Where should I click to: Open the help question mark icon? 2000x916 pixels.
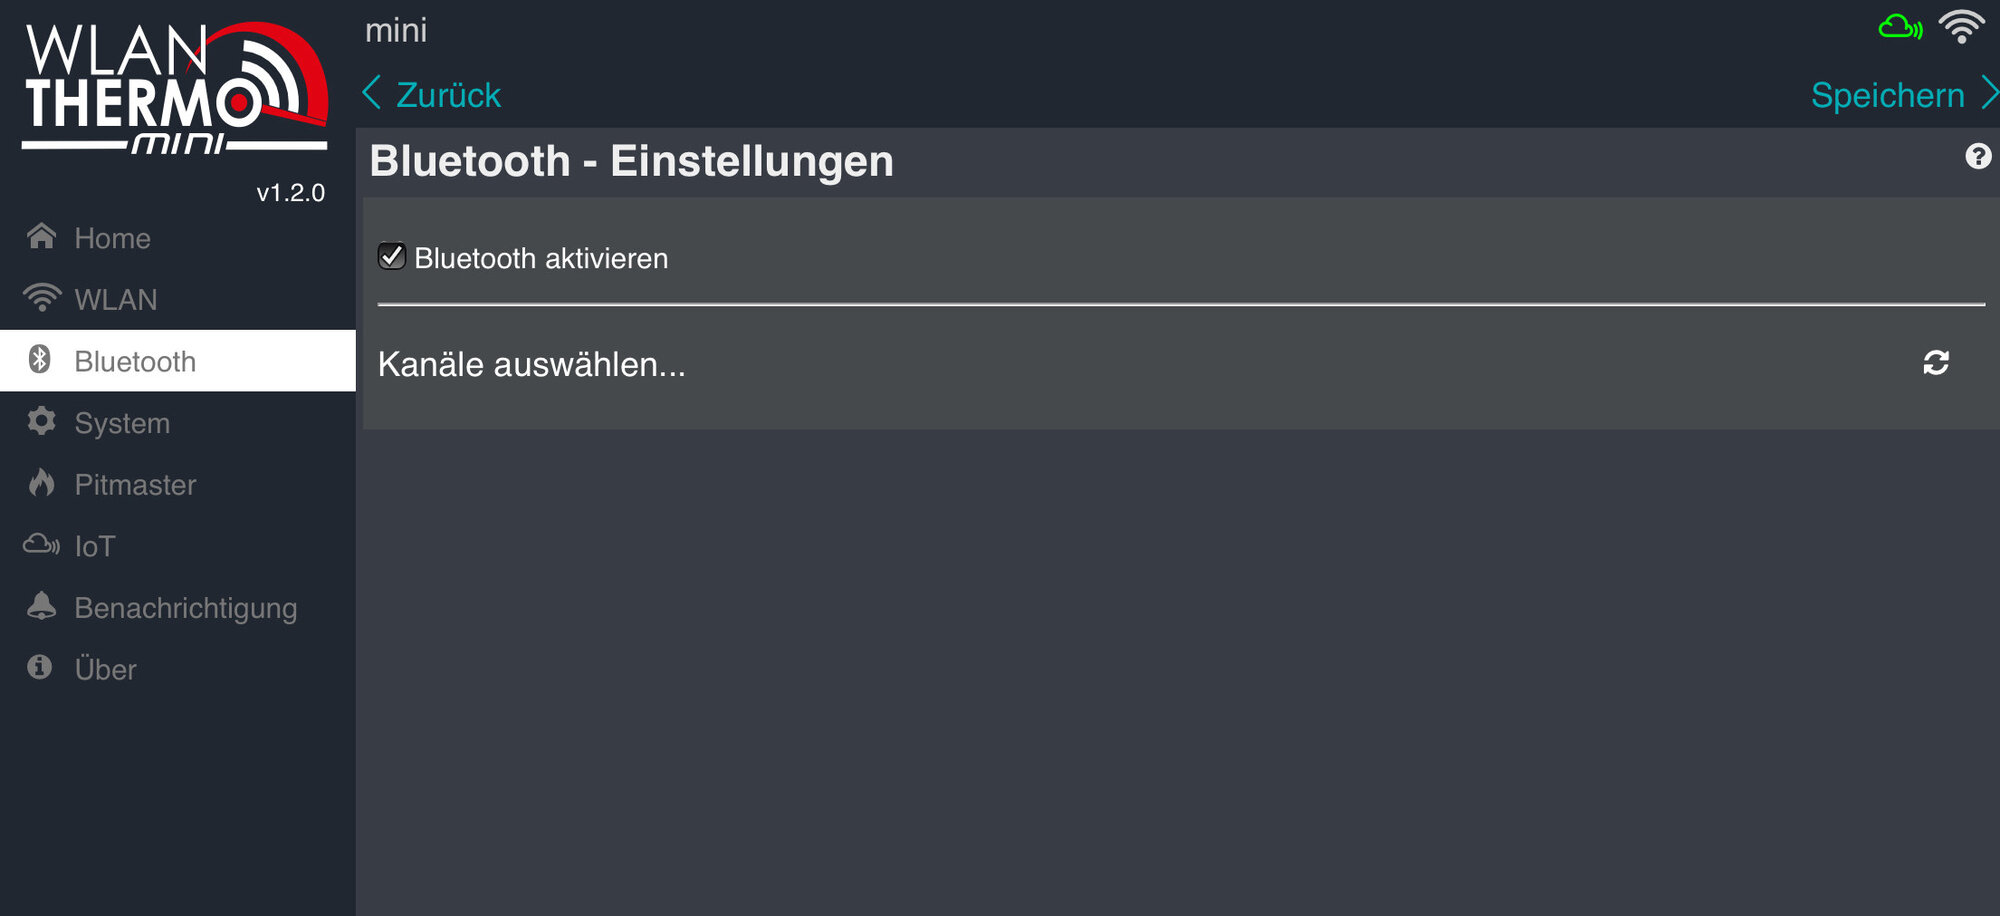[x=1978, y=156]
